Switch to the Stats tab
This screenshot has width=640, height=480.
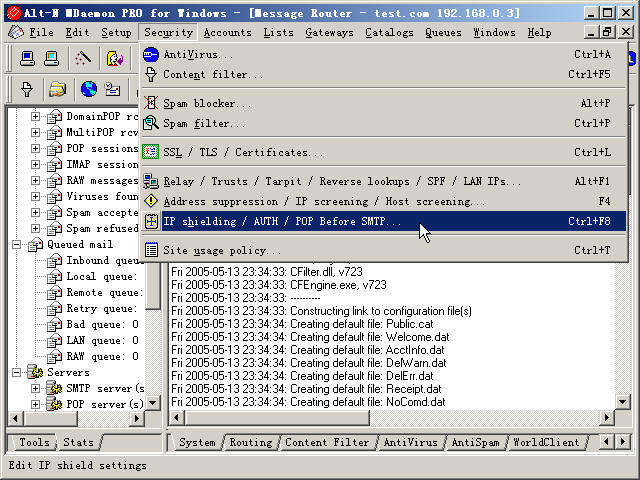(x=79, y=442)
